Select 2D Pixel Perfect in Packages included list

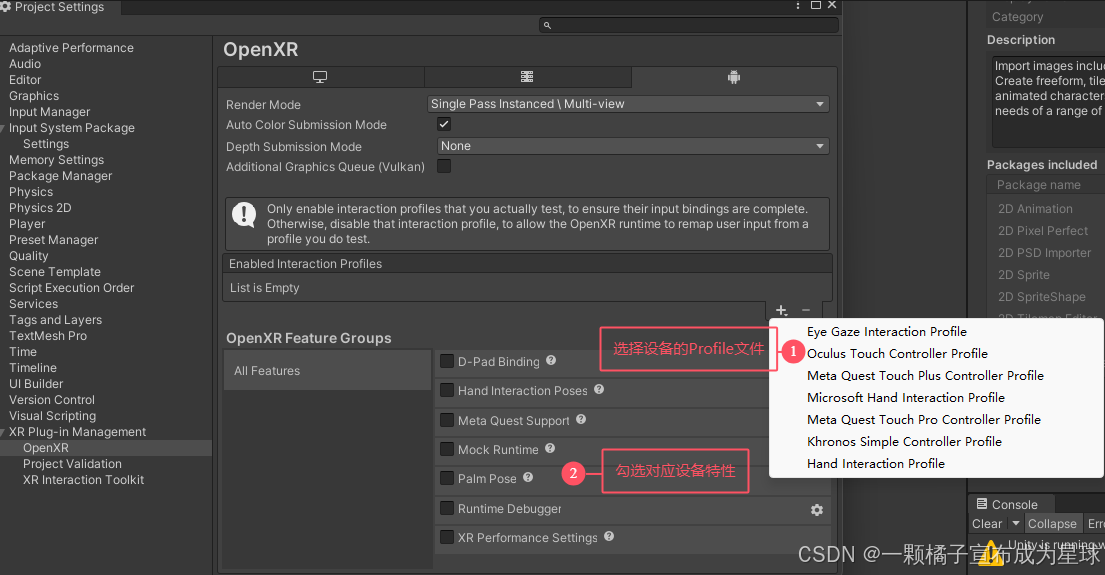[x=1042, y=230]
